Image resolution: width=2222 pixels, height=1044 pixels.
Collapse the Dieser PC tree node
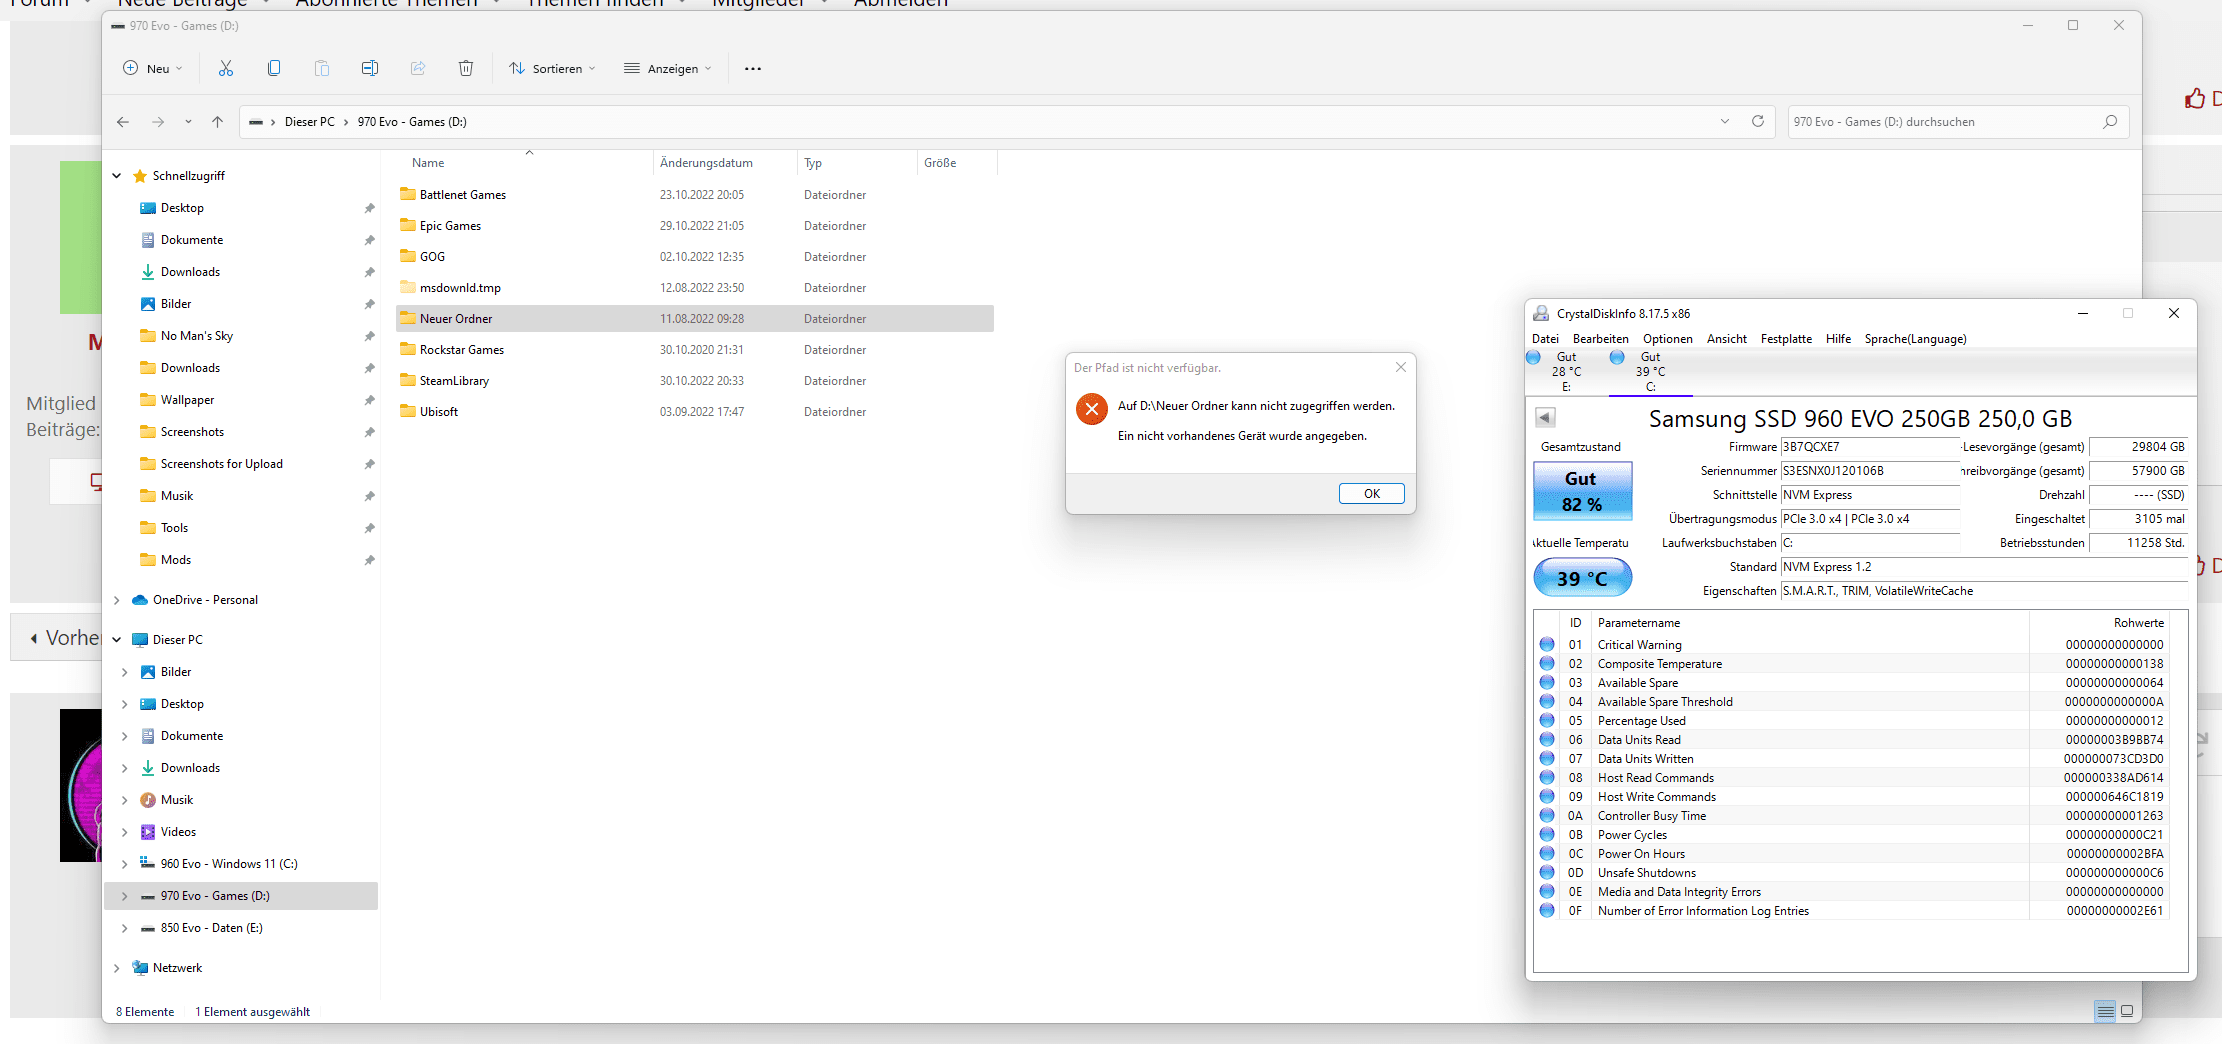coord(117,640)
